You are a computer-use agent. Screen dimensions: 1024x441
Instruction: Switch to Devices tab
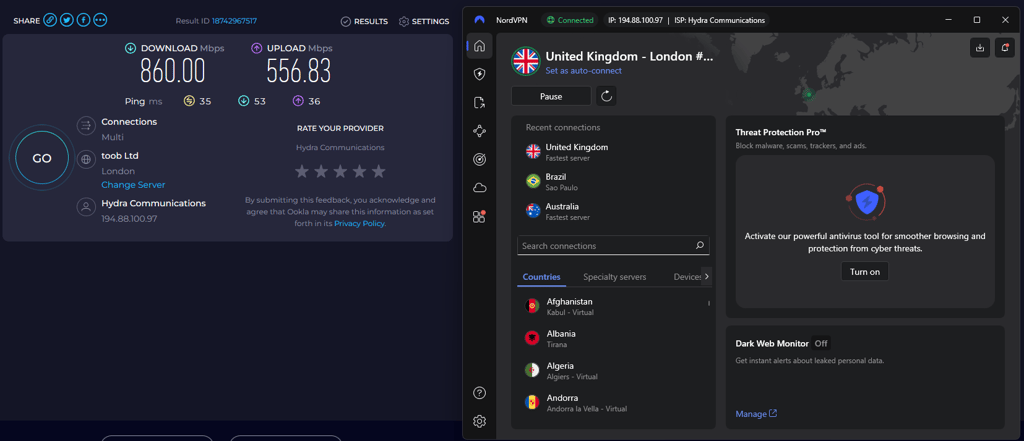(687, 277)
